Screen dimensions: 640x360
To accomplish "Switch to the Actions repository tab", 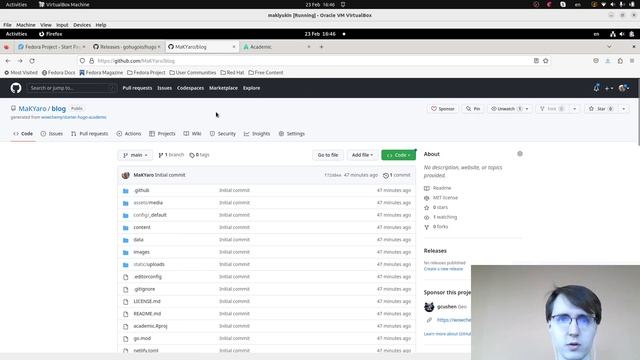I will (x=129, y=134).
